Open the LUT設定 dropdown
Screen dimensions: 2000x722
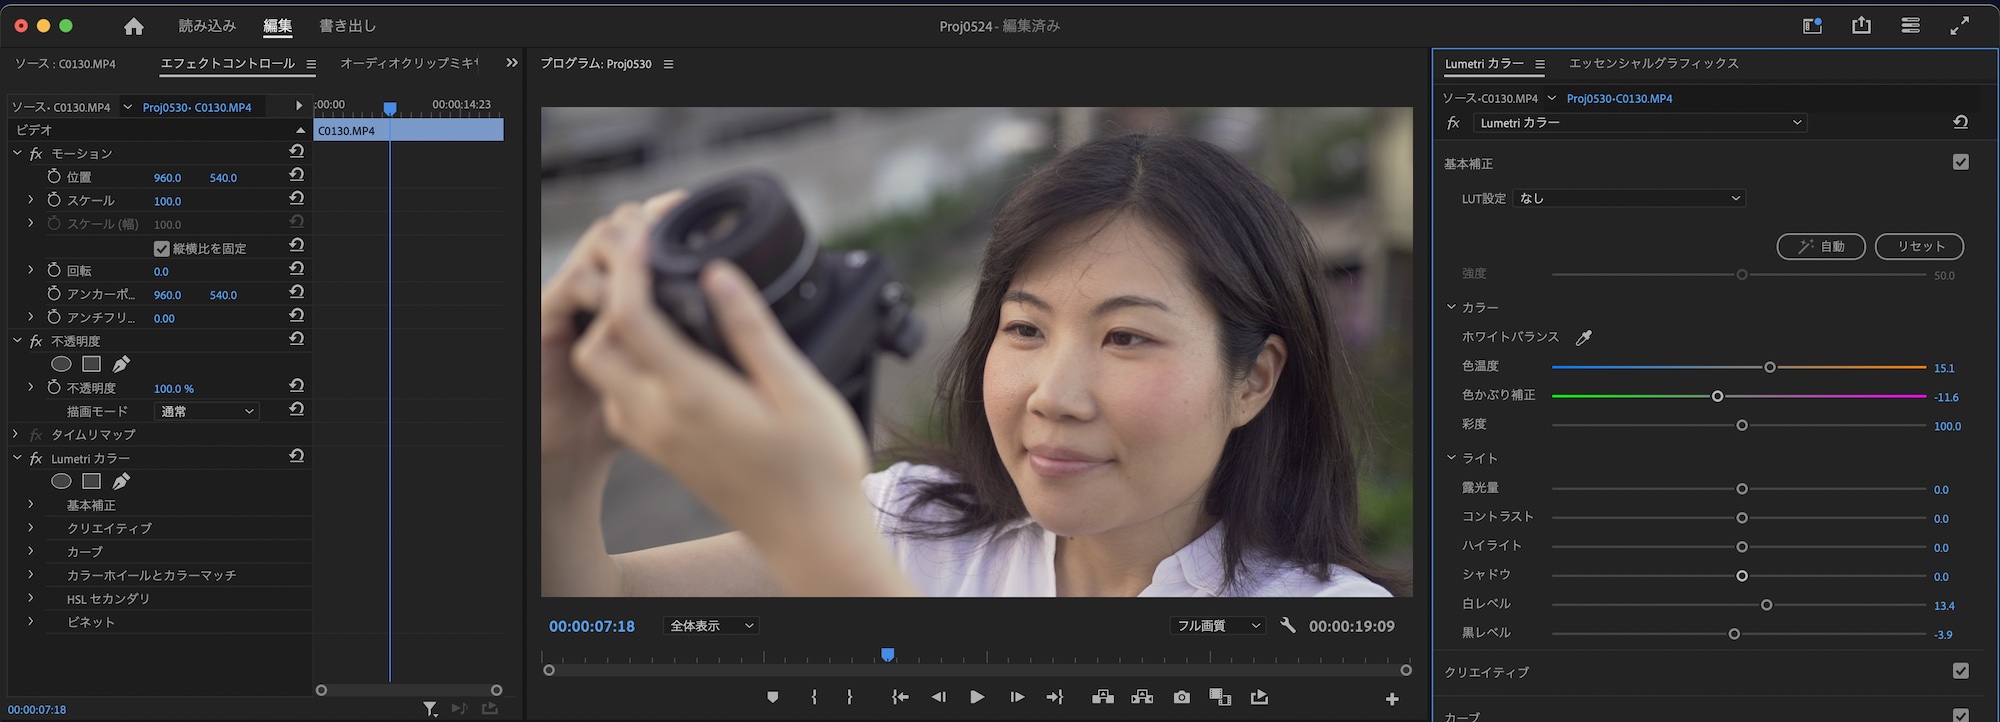click(1629, 198)
